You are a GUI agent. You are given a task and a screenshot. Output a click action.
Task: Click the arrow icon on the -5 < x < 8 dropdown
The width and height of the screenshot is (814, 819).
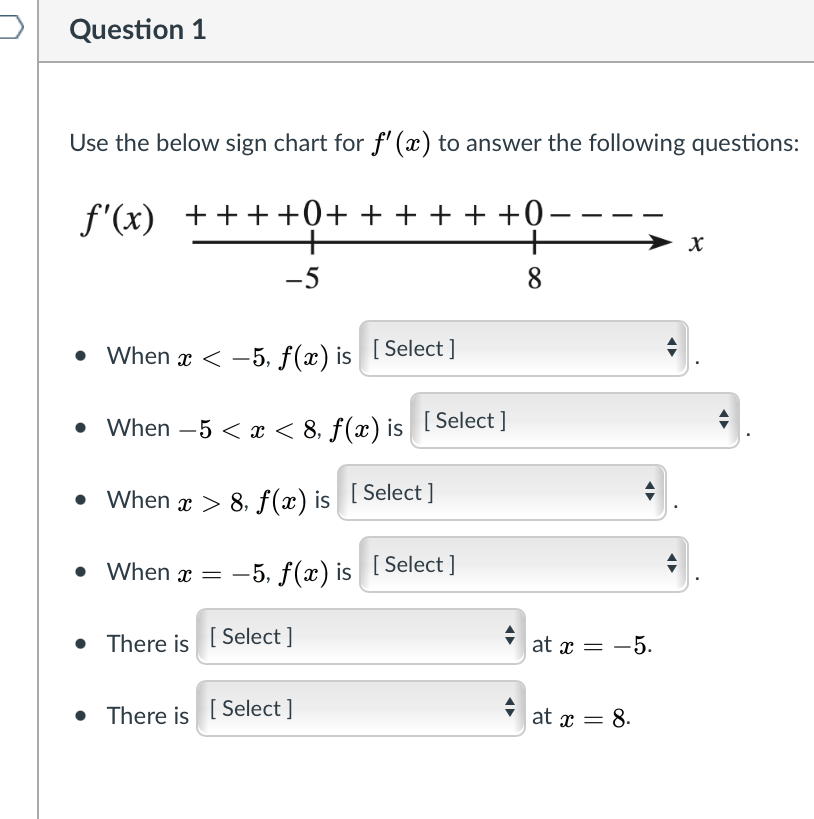pyautogui.click(x=725, y=420)
